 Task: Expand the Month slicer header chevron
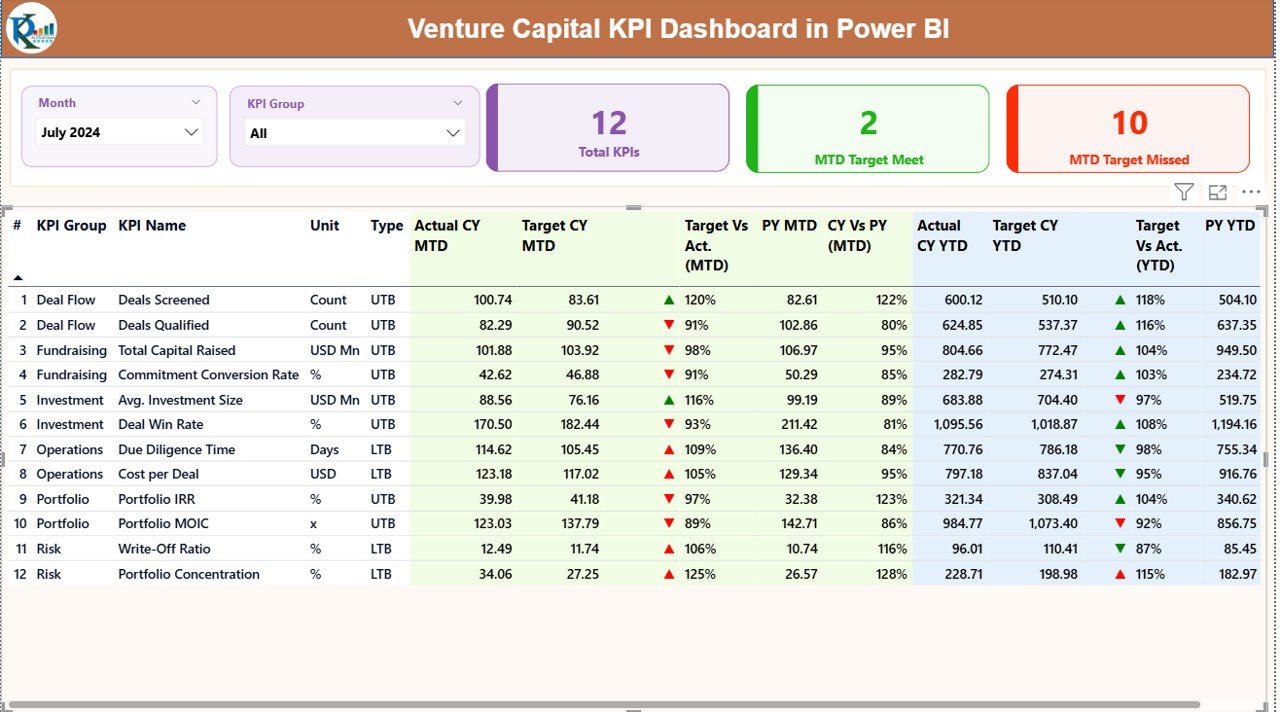(x=197, y=102)
